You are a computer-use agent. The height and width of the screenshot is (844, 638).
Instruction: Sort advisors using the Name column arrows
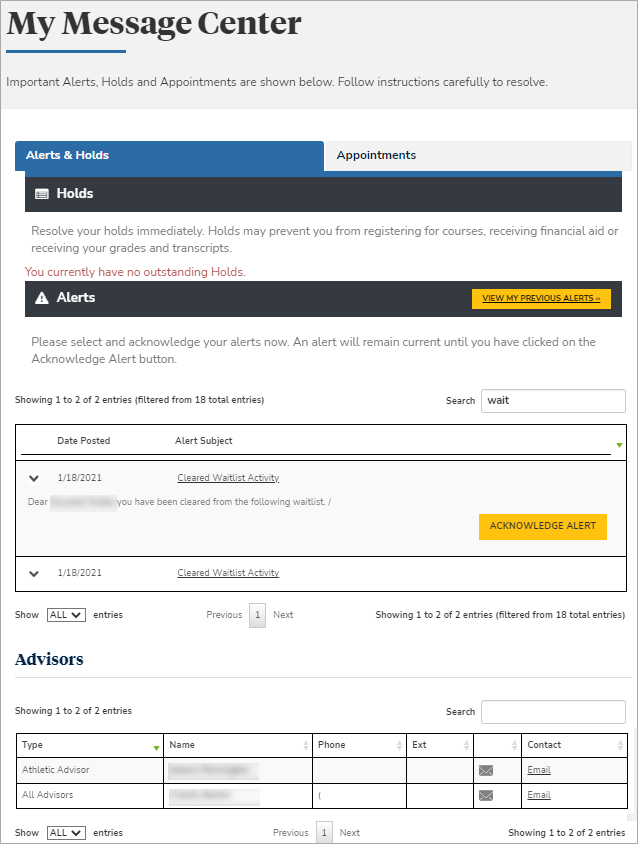click(305, 746)
